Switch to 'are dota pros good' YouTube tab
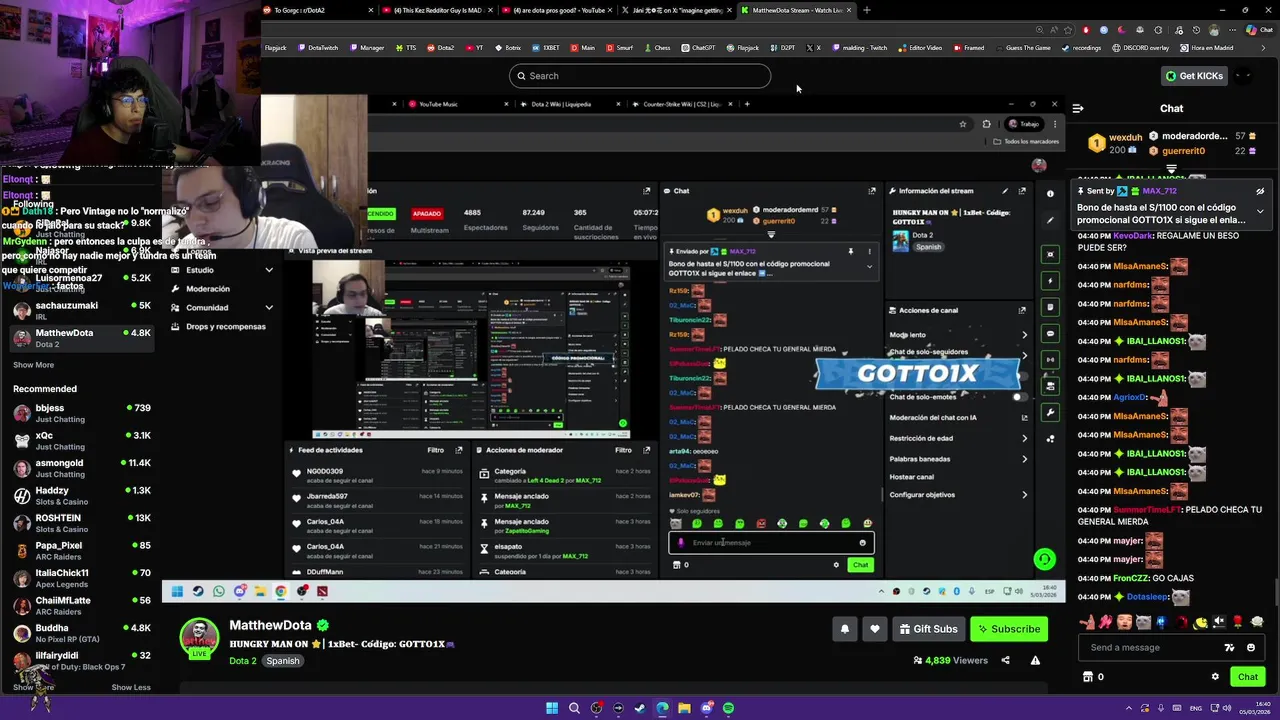The width and height of the screenshot is (1280, 720). click(558, 10)
